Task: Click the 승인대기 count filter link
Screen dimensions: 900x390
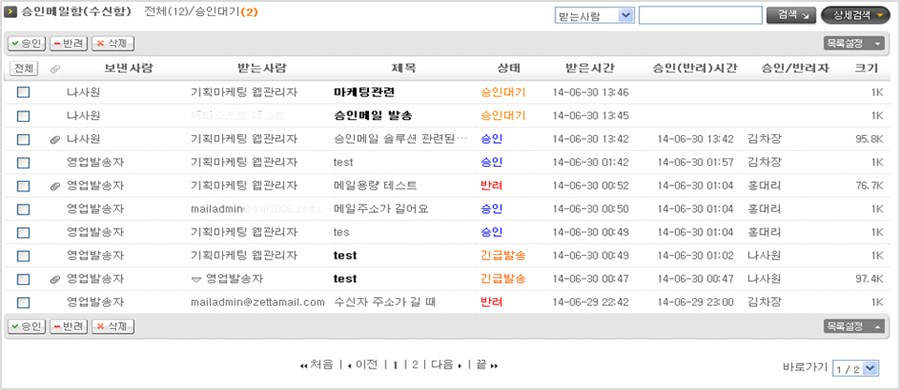Action: [x=227, y=11]
